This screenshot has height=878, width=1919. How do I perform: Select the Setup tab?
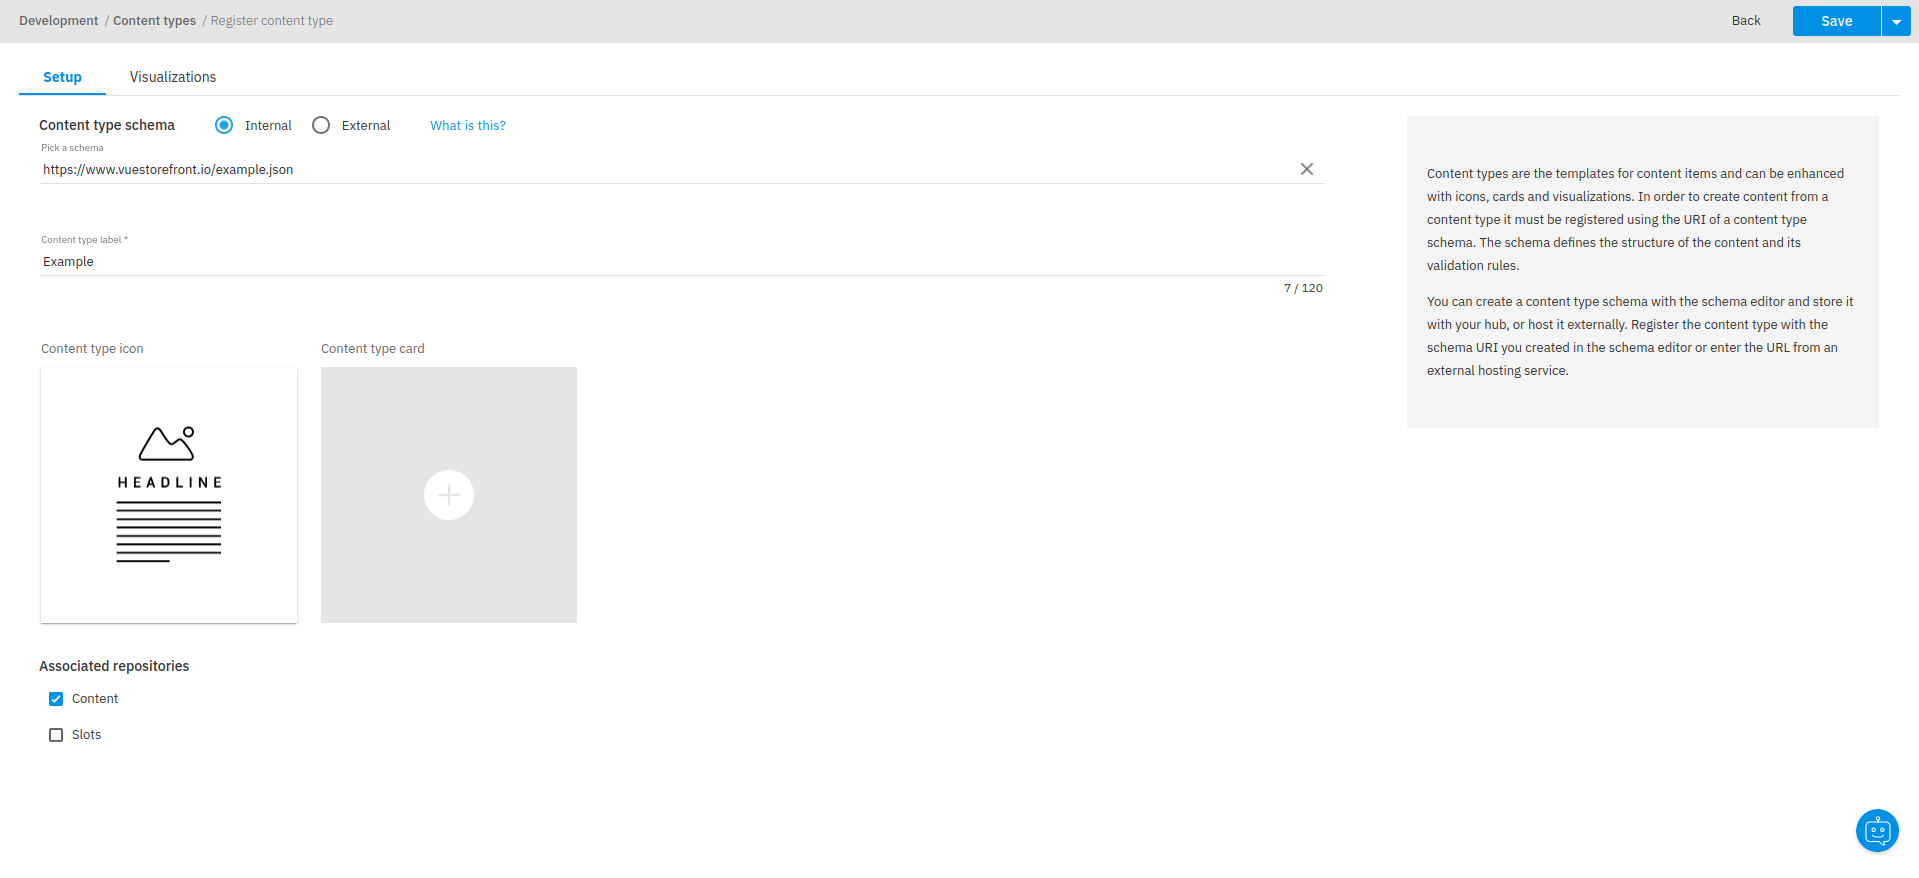point(62,77)
